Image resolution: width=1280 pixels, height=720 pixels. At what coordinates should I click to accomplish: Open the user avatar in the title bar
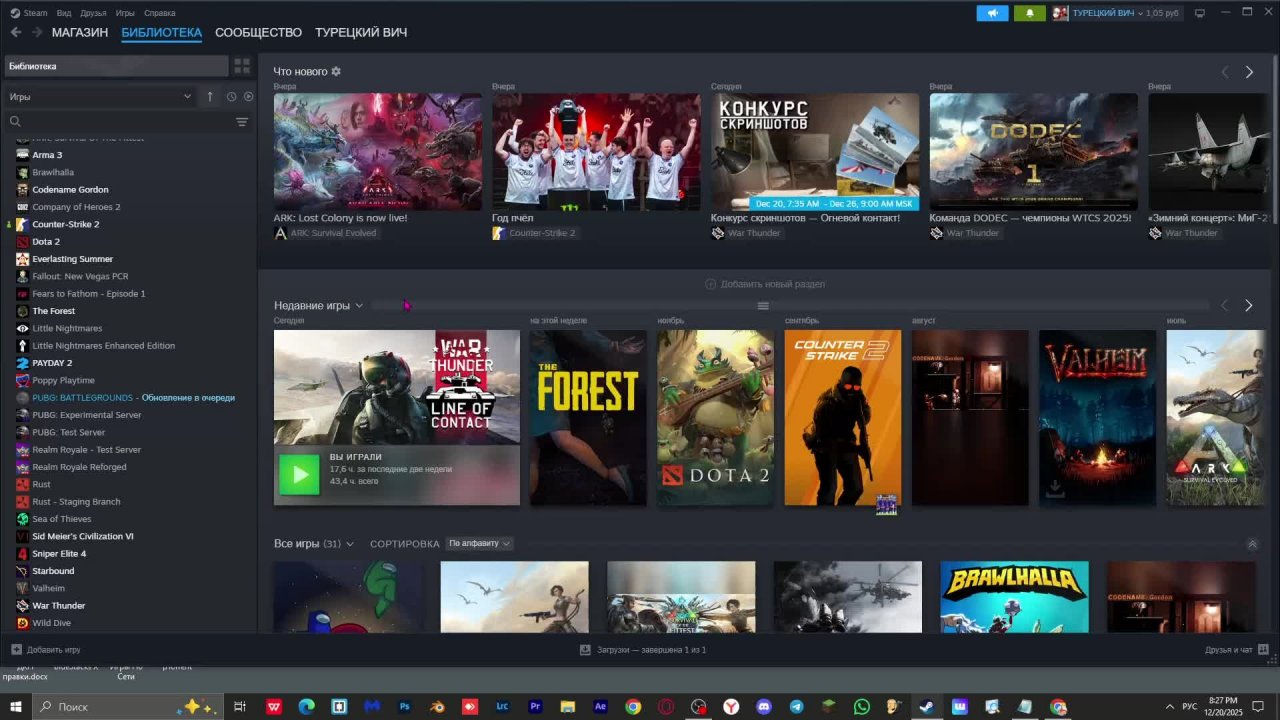point(1060,13)
